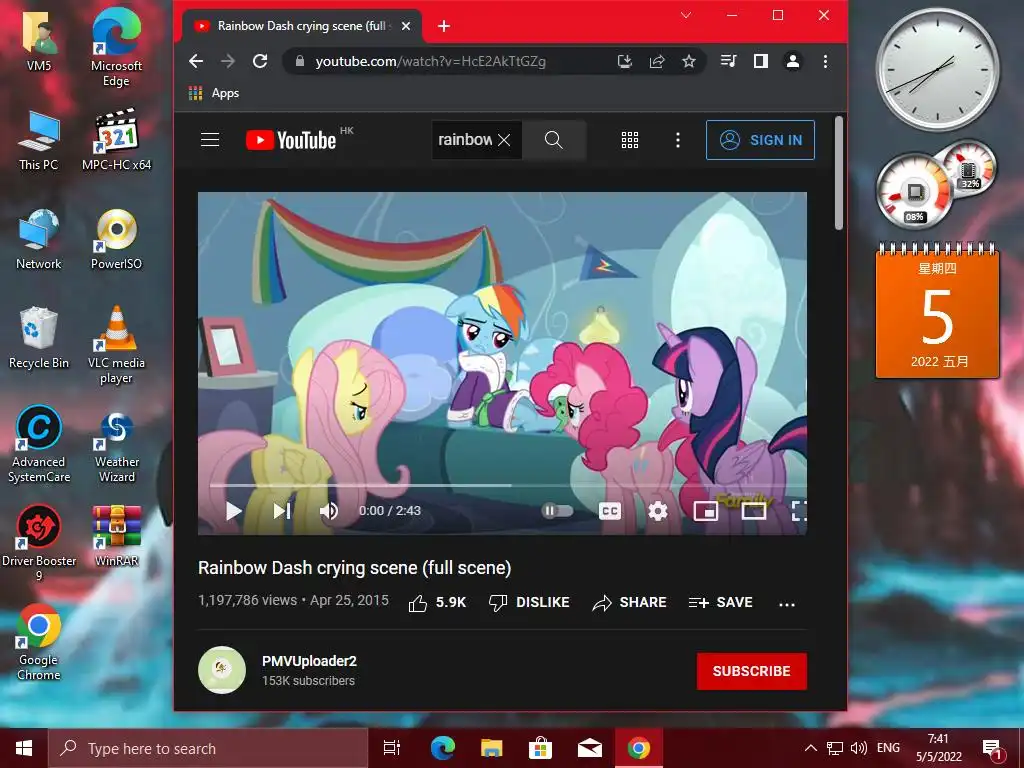Enable miniplayer mode

(x=706, y=511)
